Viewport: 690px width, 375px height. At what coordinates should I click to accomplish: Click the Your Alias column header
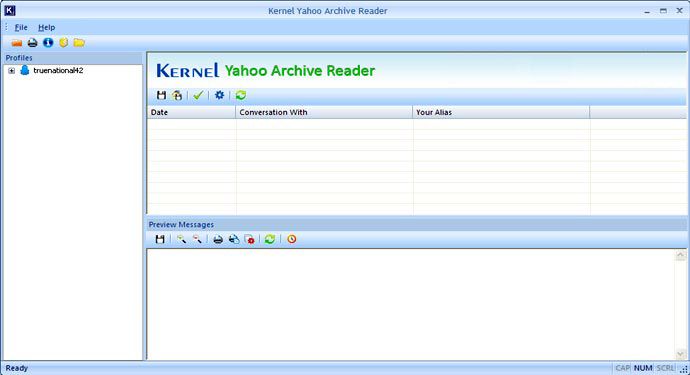[x=501, y=112]
